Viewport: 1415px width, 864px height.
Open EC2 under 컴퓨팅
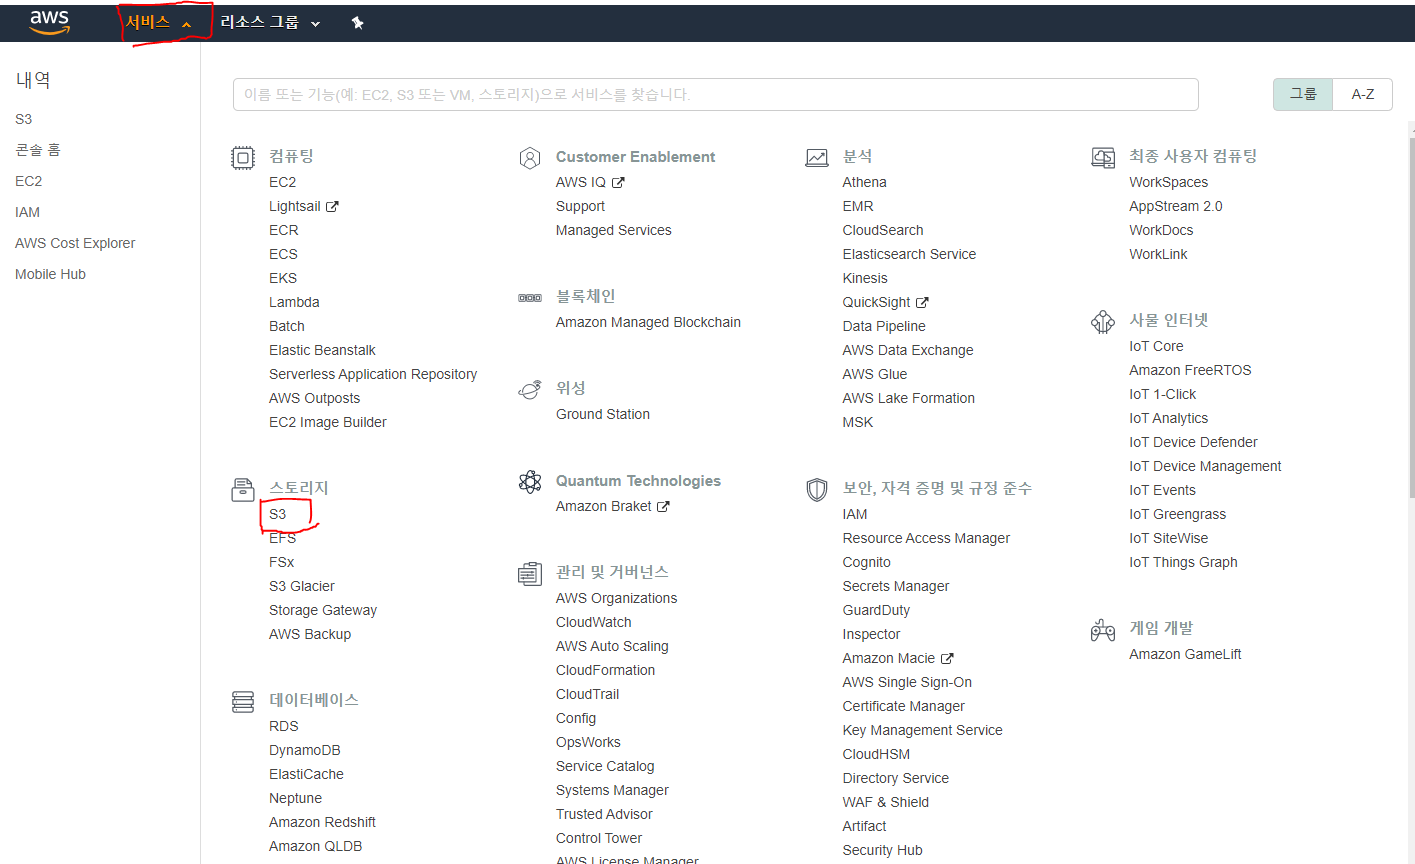[283, 182]
